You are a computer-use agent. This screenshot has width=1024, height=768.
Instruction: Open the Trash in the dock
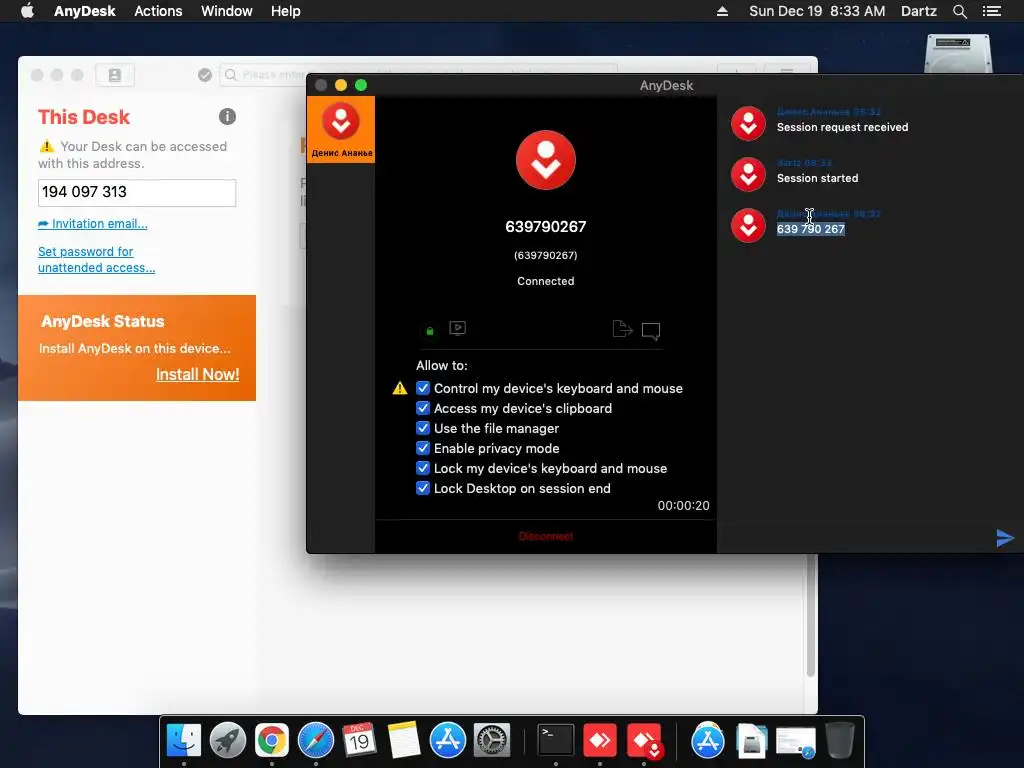[x=840, y=740]
